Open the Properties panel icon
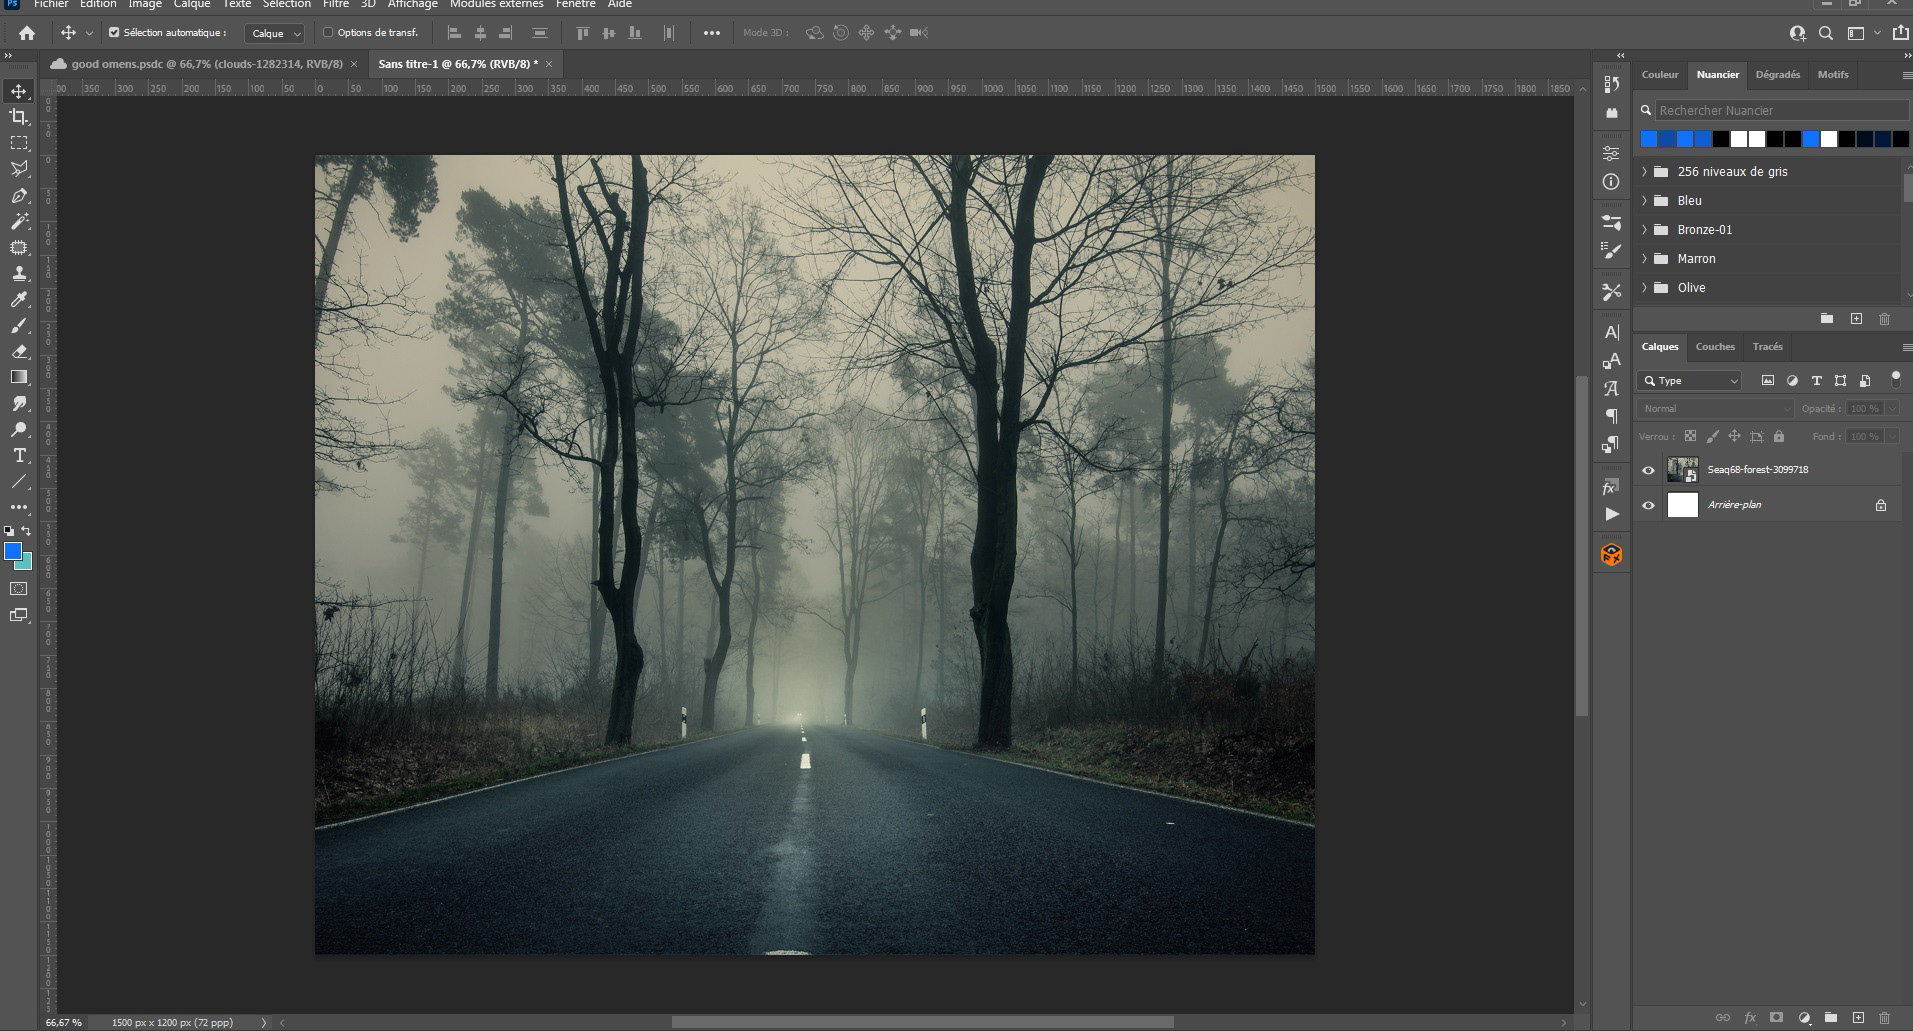1913x1031 pixels. coord(1611,153)
